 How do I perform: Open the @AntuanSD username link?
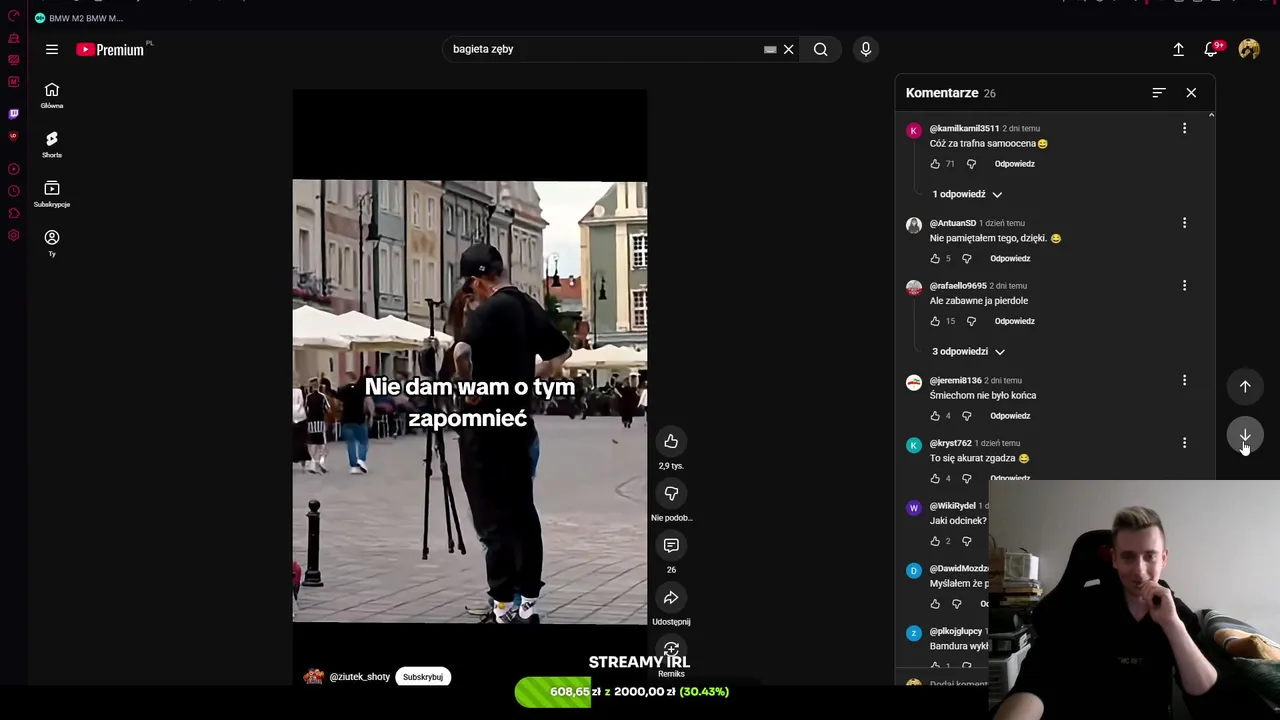coord(952,223)
